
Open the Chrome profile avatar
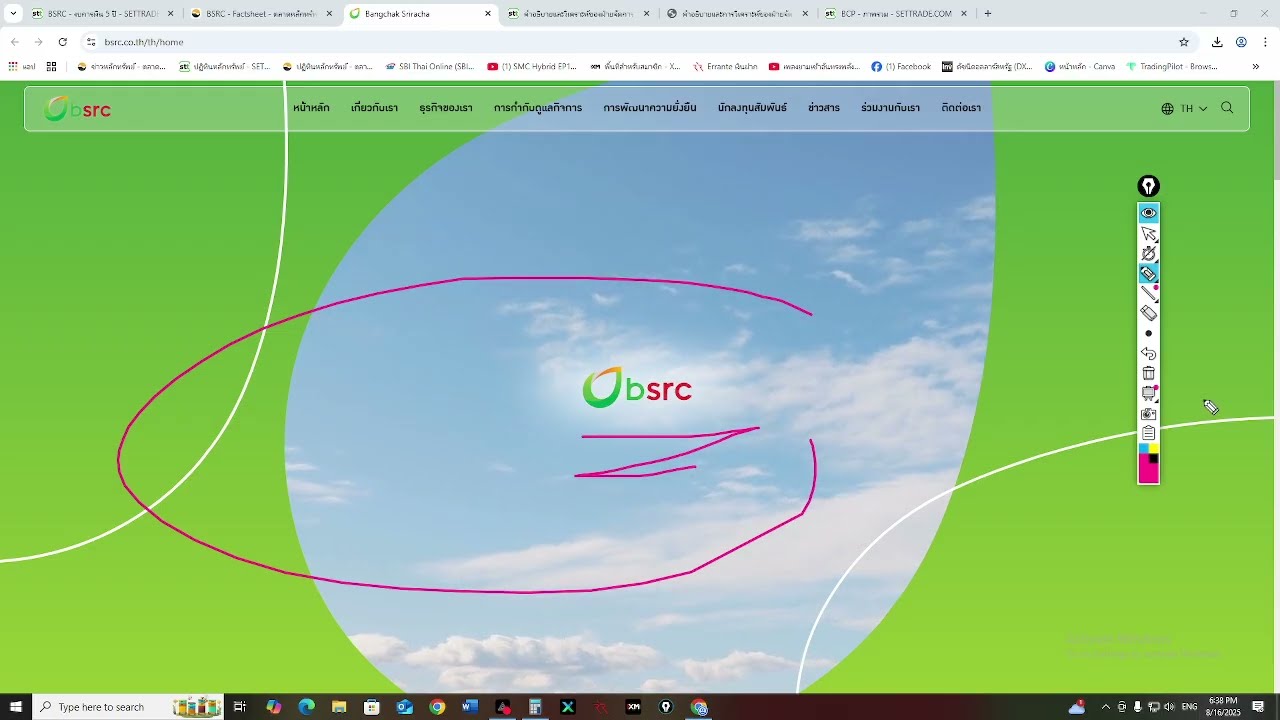point(1241,42)
